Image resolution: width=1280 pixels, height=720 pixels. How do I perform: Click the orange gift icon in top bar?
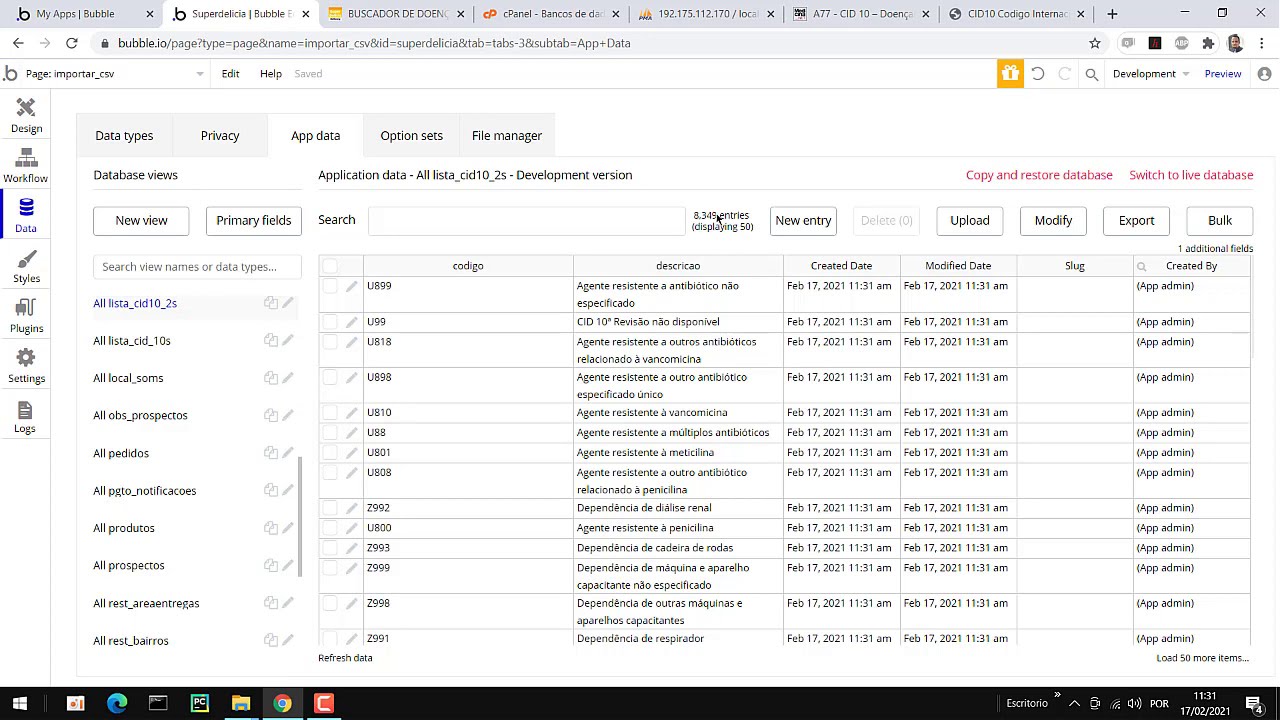(1010, 74)
